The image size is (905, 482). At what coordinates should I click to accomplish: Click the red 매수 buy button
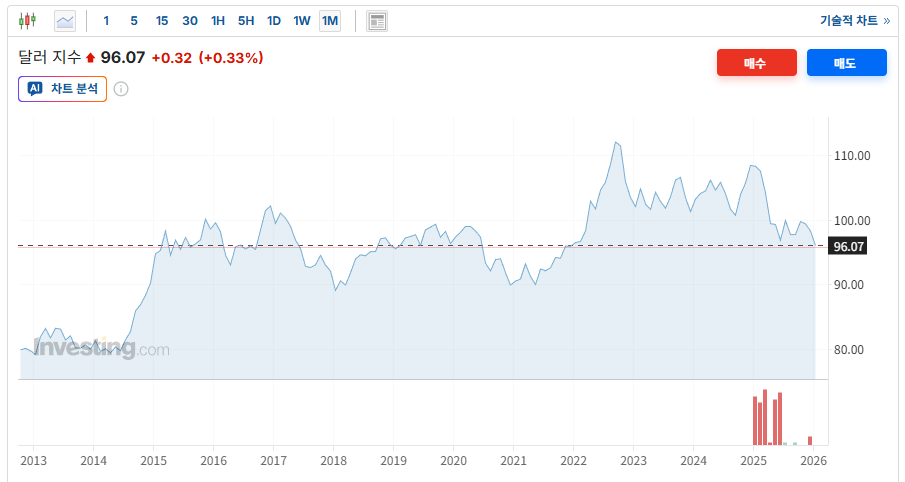click(x=757, y=62)
